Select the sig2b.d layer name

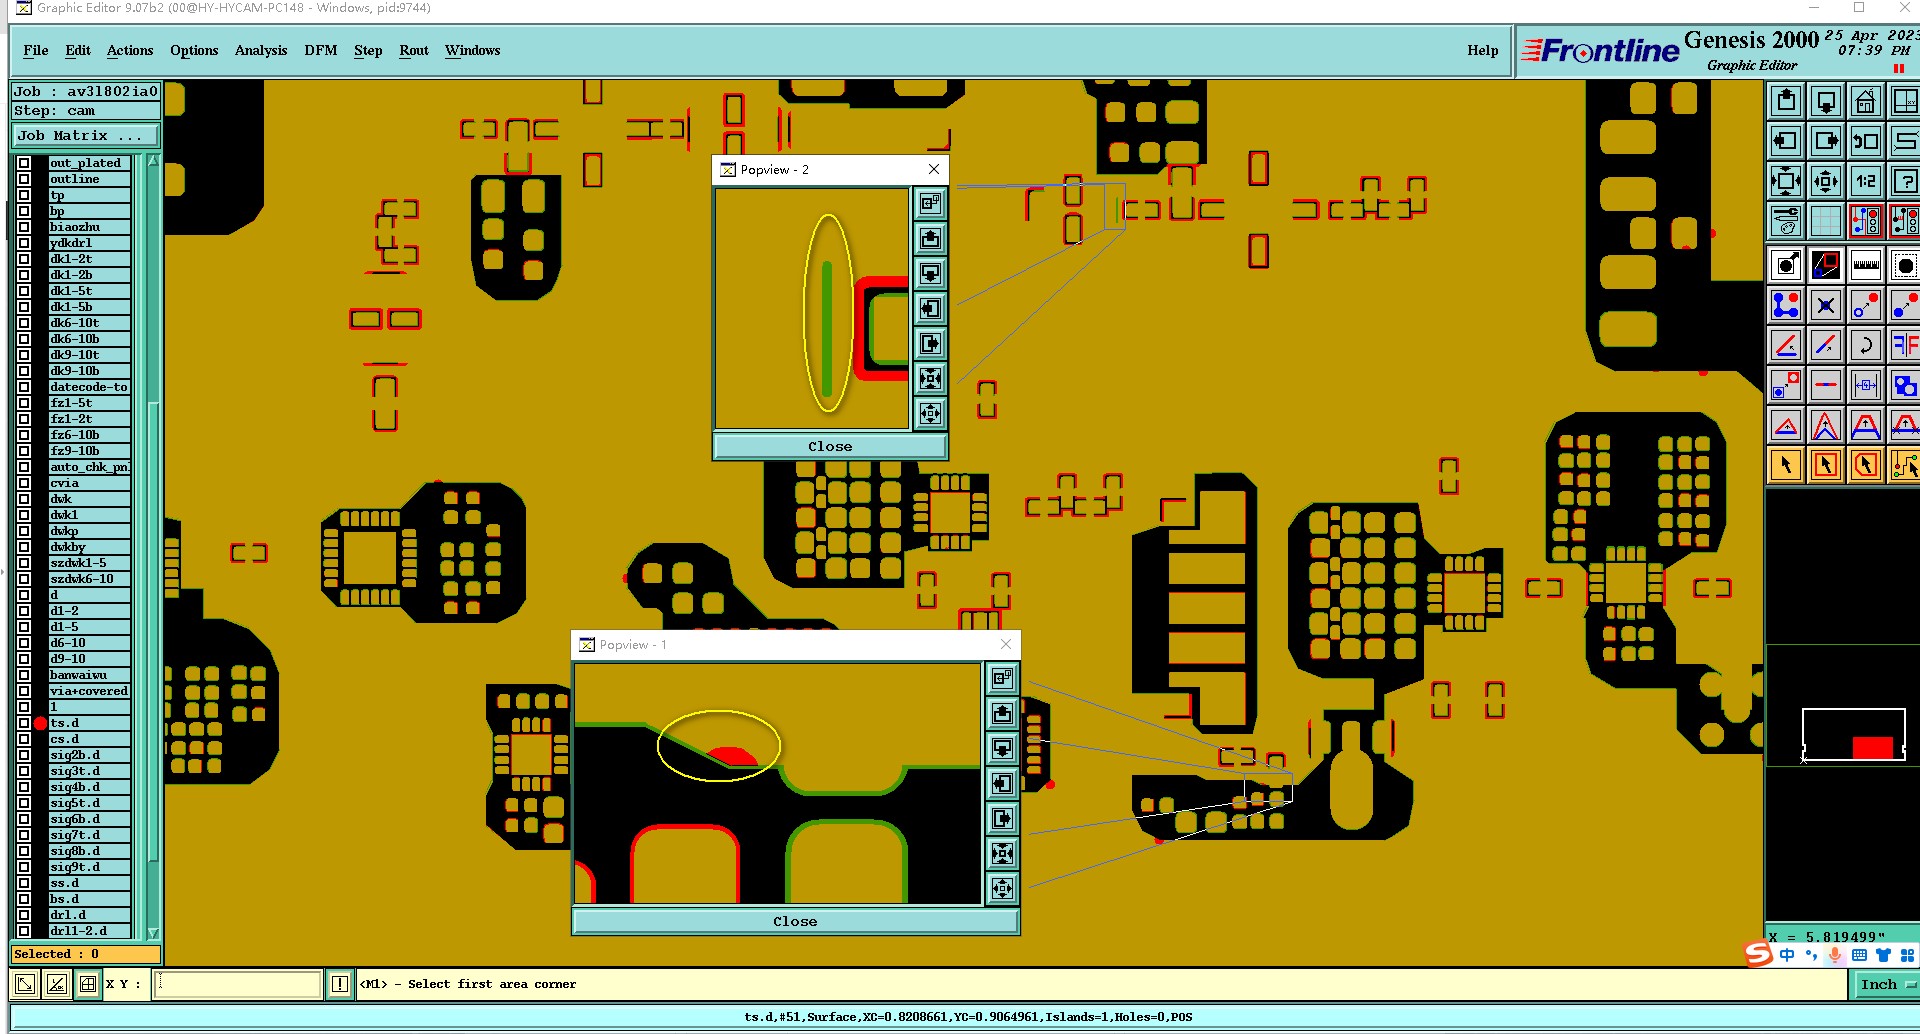[89, 755]
